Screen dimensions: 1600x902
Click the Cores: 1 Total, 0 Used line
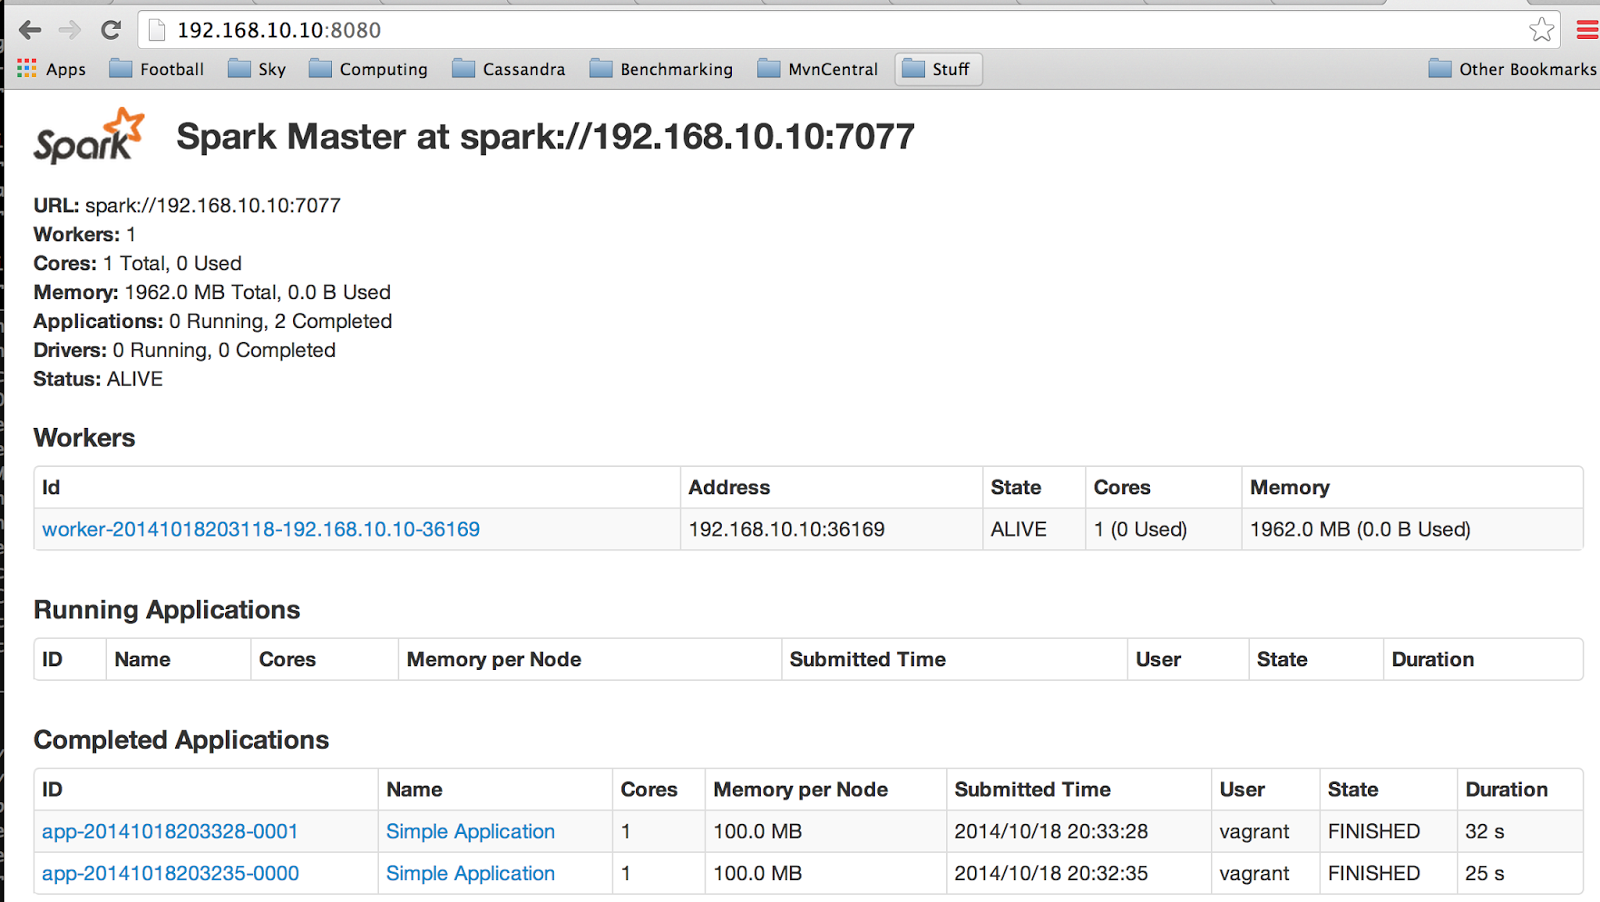[x=138, y=263]
